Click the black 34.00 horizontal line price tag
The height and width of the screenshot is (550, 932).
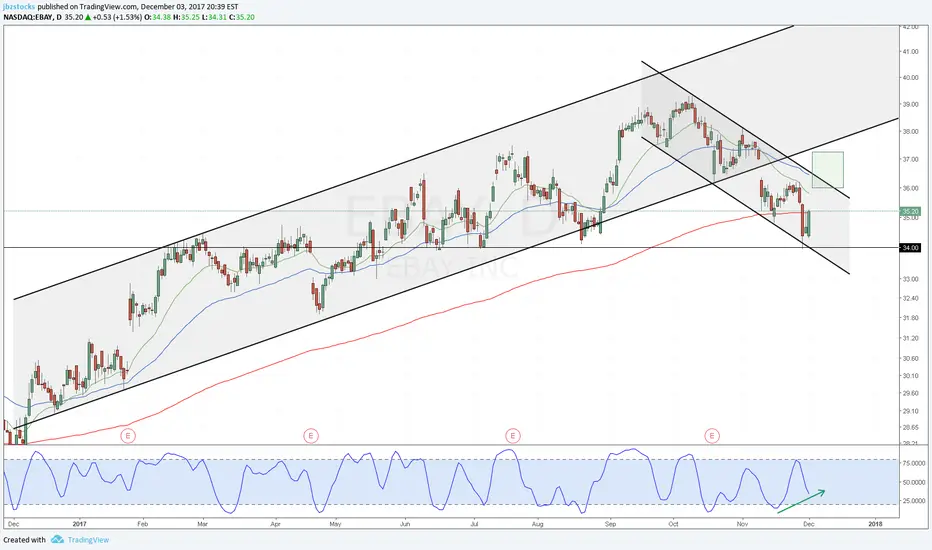(910, 247)
